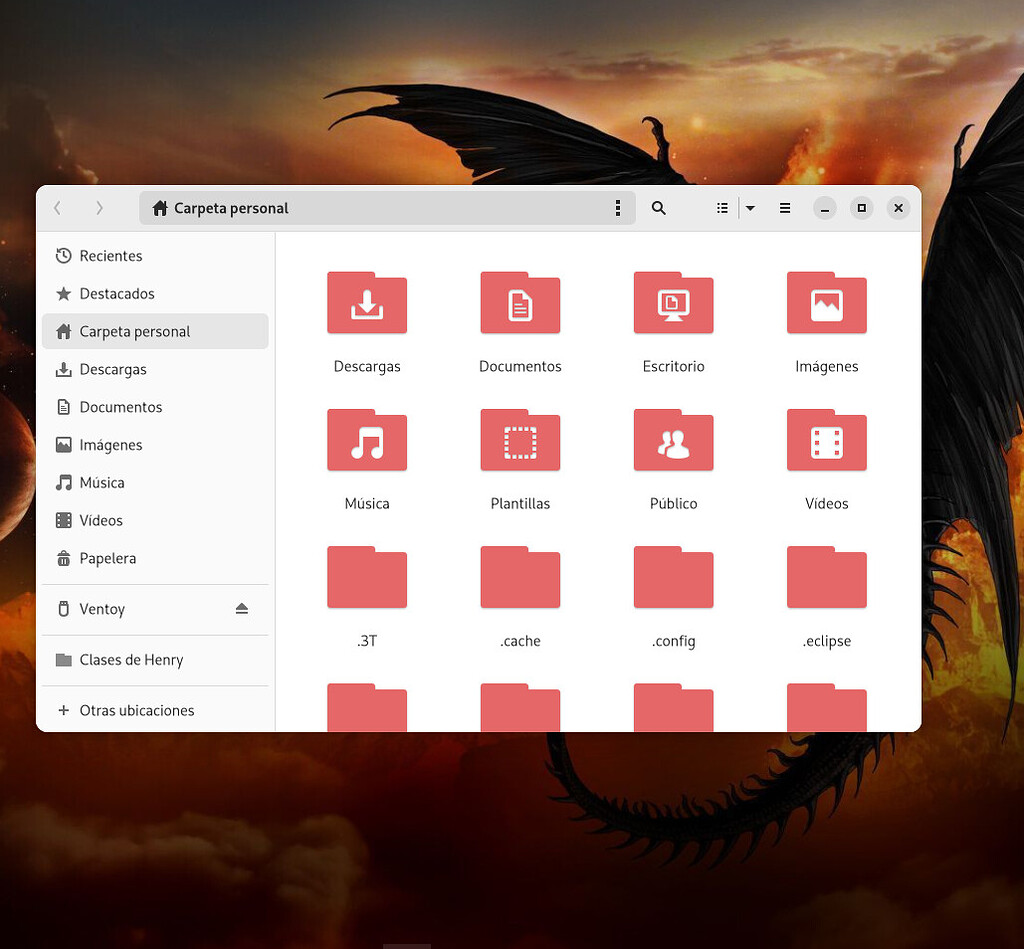Eject the Ventoy drive
The width and height of the screenshot is (1024, 949).
pyautogui.click(x=241, y=608)
